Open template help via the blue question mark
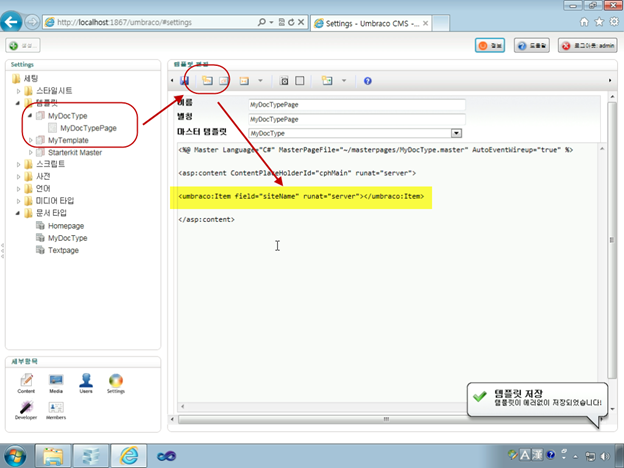Viewport: 624px width, 468px height. click(368, 81)
